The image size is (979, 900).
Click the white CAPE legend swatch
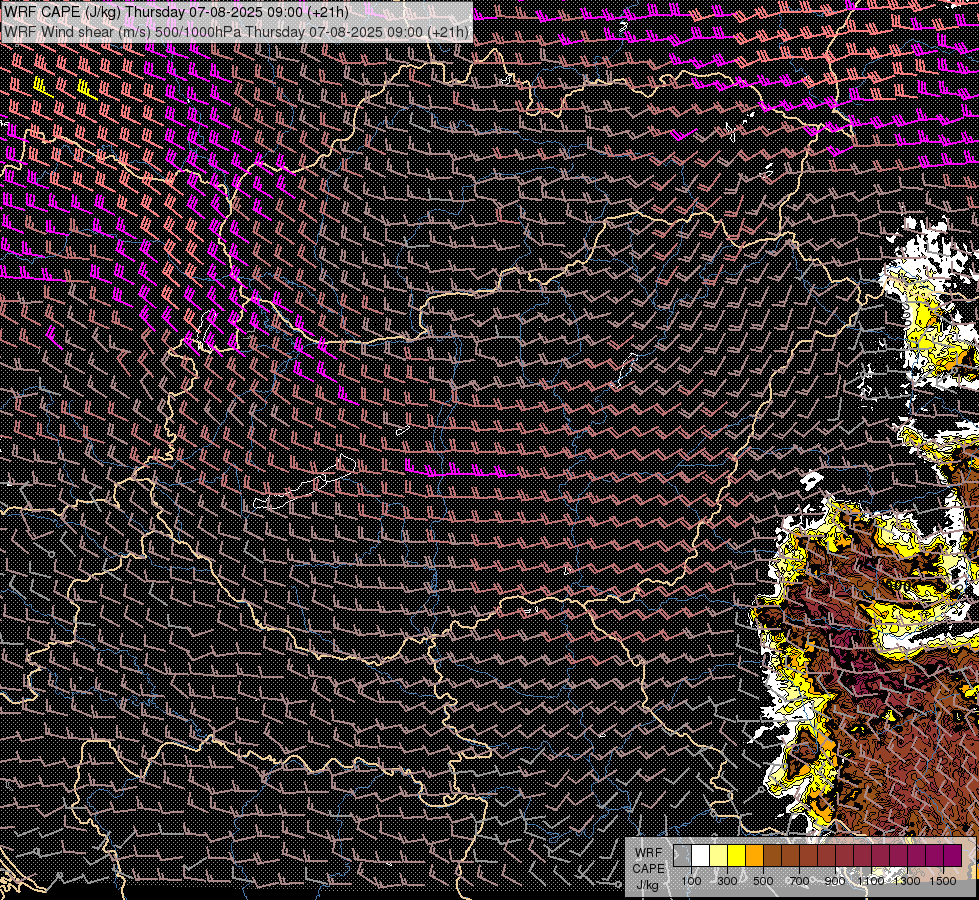click(x=701, y=855)
